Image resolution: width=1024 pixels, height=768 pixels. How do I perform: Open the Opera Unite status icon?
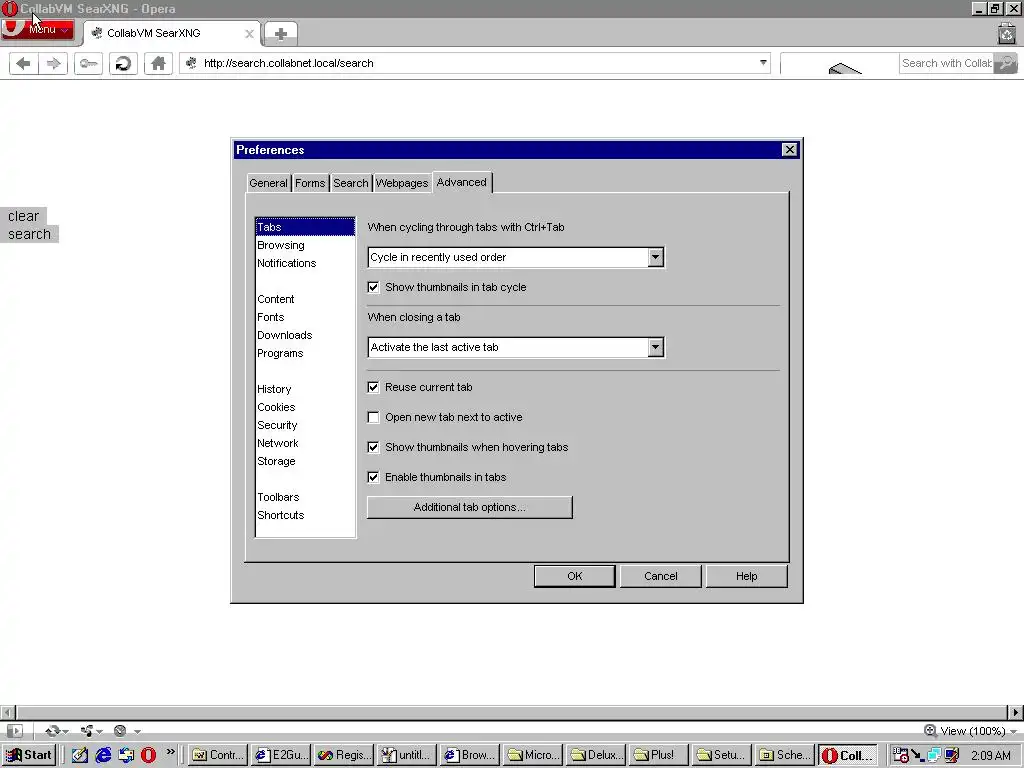(x=86, y=731)
